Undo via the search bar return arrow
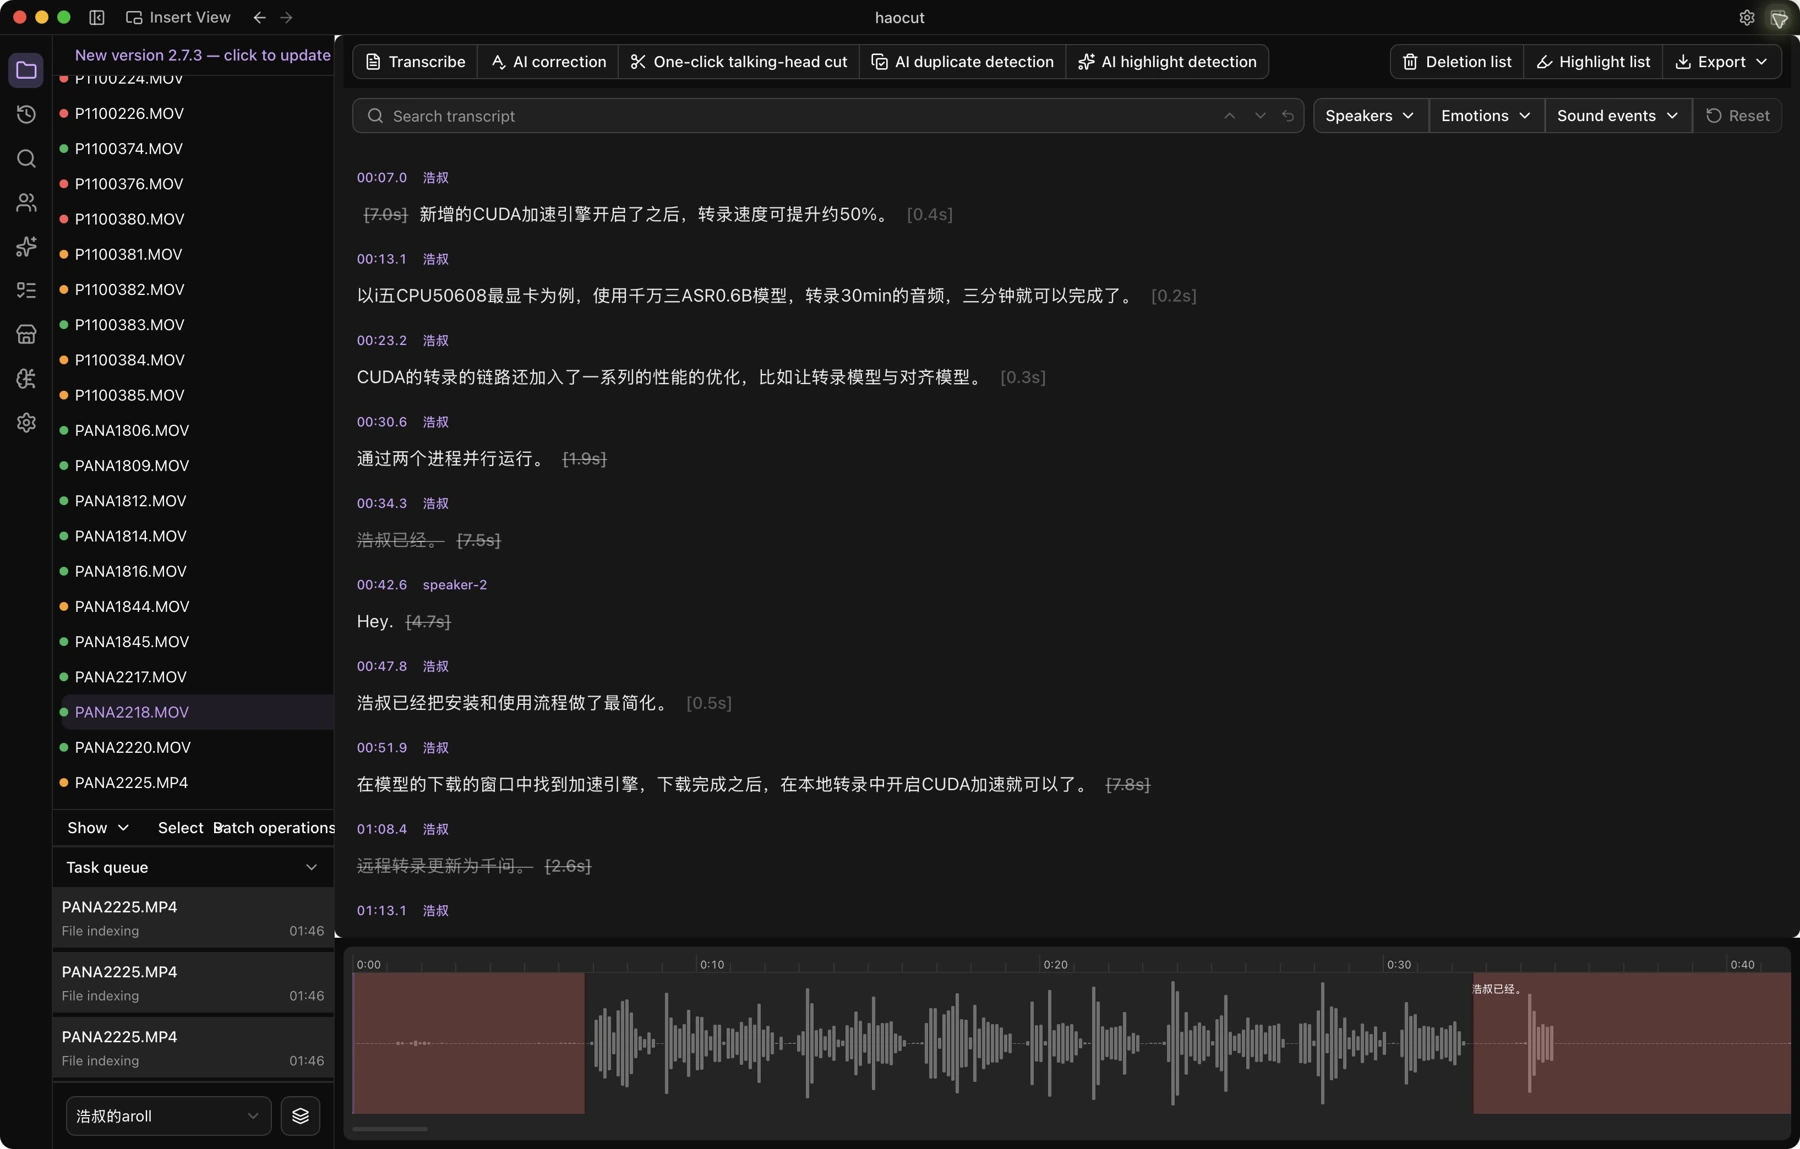The width and height of the screenshot is (1800, 1149). point(1288,116)
